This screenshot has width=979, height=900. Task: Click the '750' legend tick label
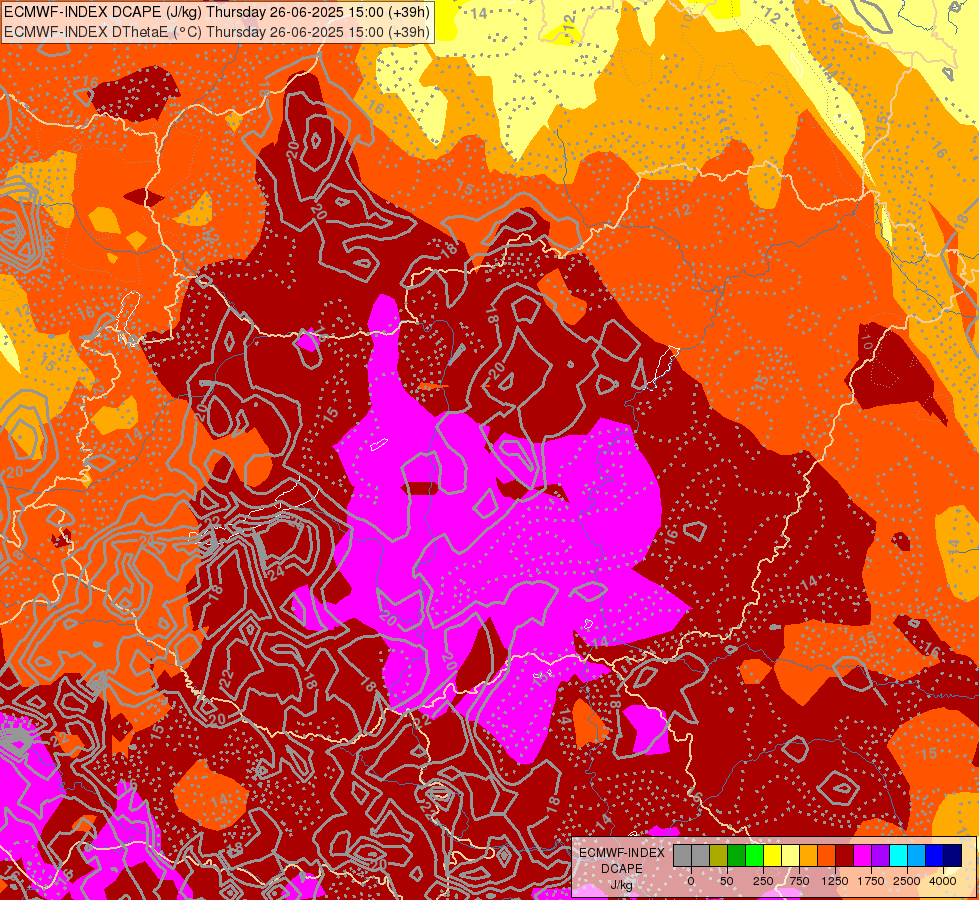(x=800, y=881)
